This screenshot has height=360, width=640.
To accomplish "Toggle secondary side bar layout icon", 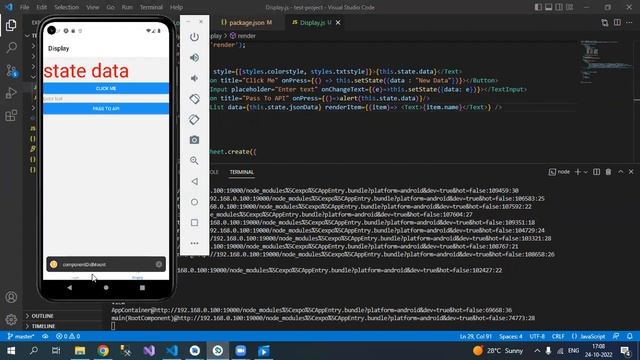I will 559,7.
